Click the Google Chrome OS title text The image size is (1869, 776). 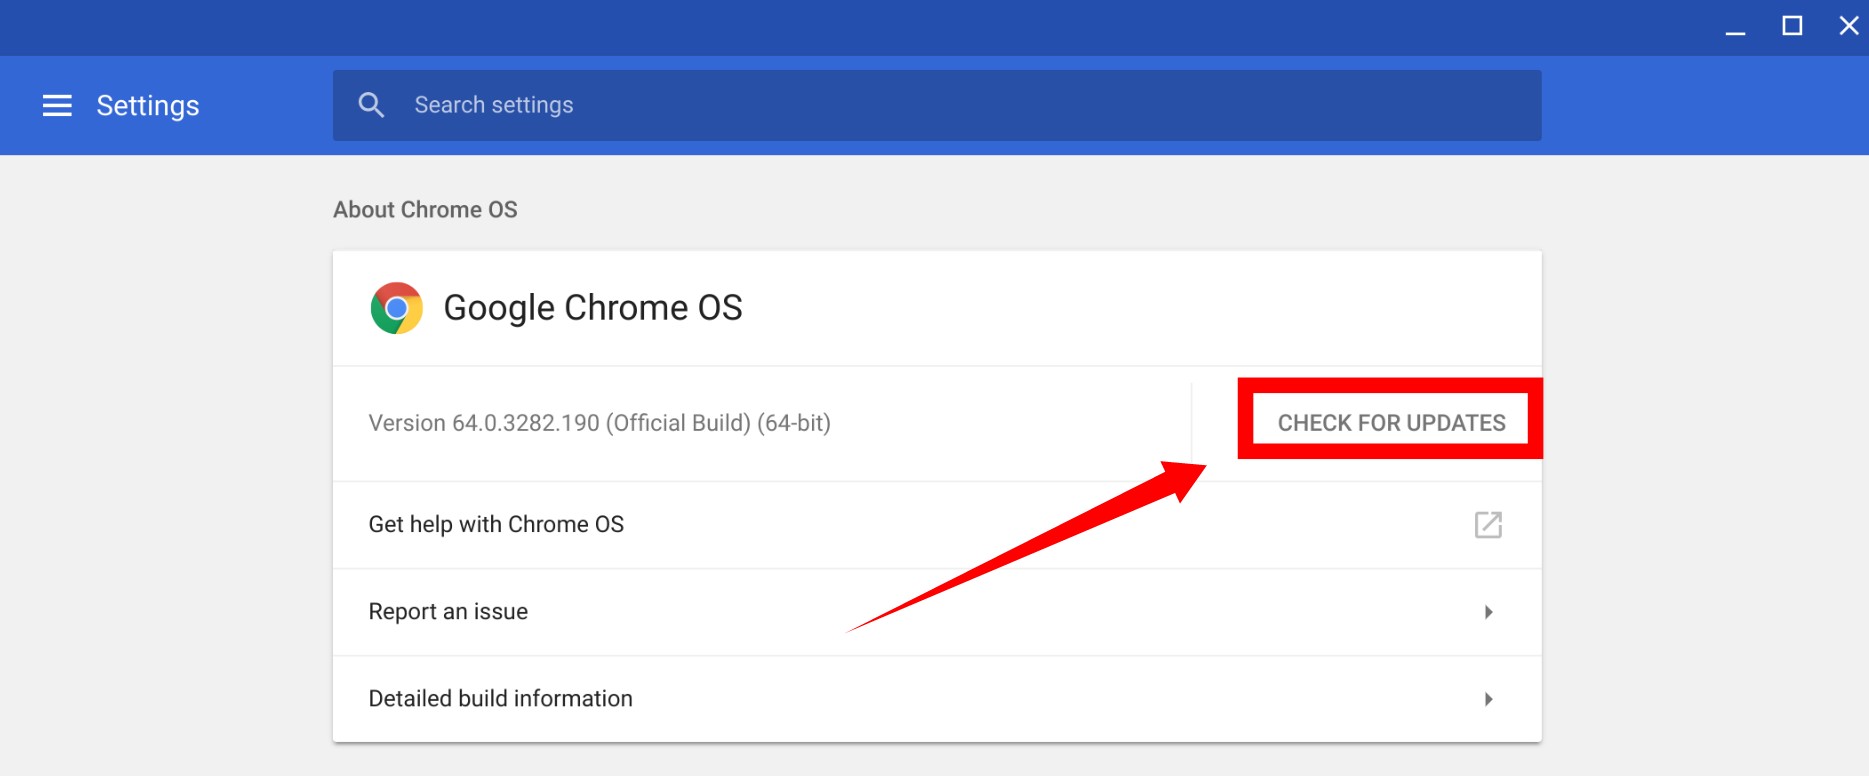[x=592, y=308]
